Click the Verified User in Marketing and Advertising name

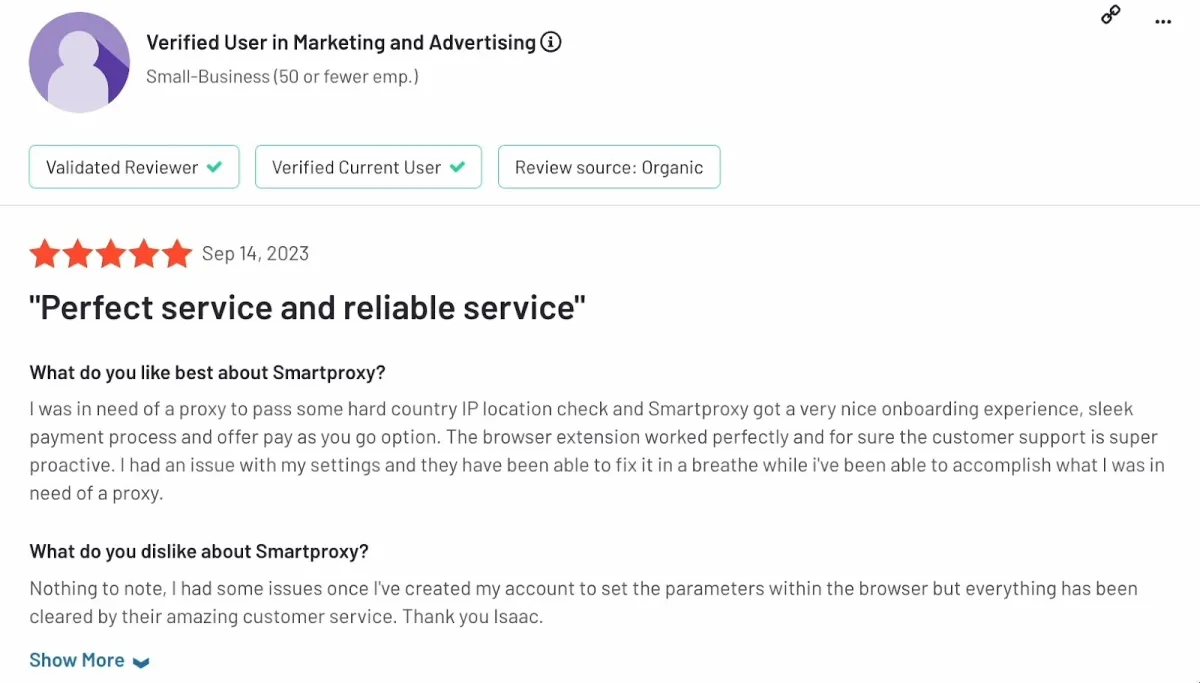click(341, 43)
